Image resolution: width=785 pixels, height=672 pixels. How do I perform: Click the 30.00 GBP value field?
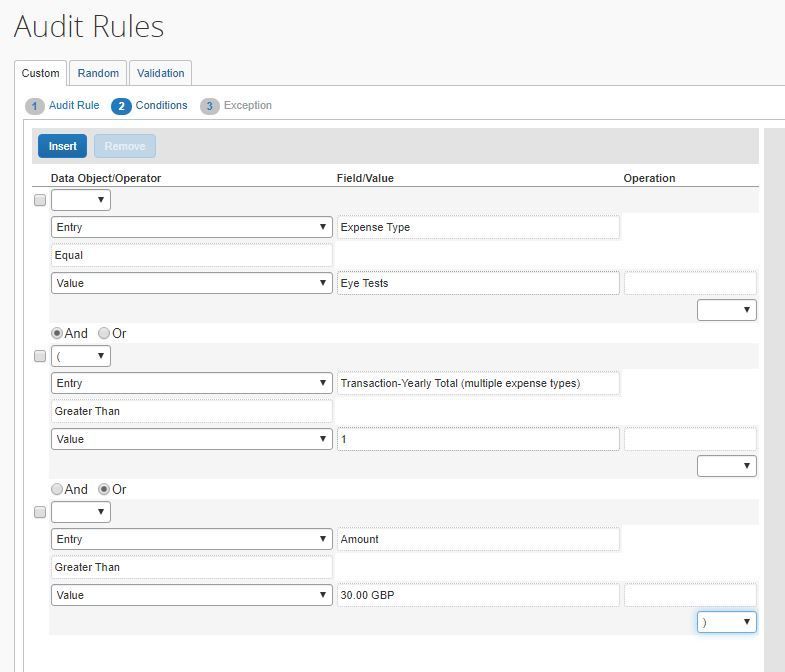click(x=478, y=595)
